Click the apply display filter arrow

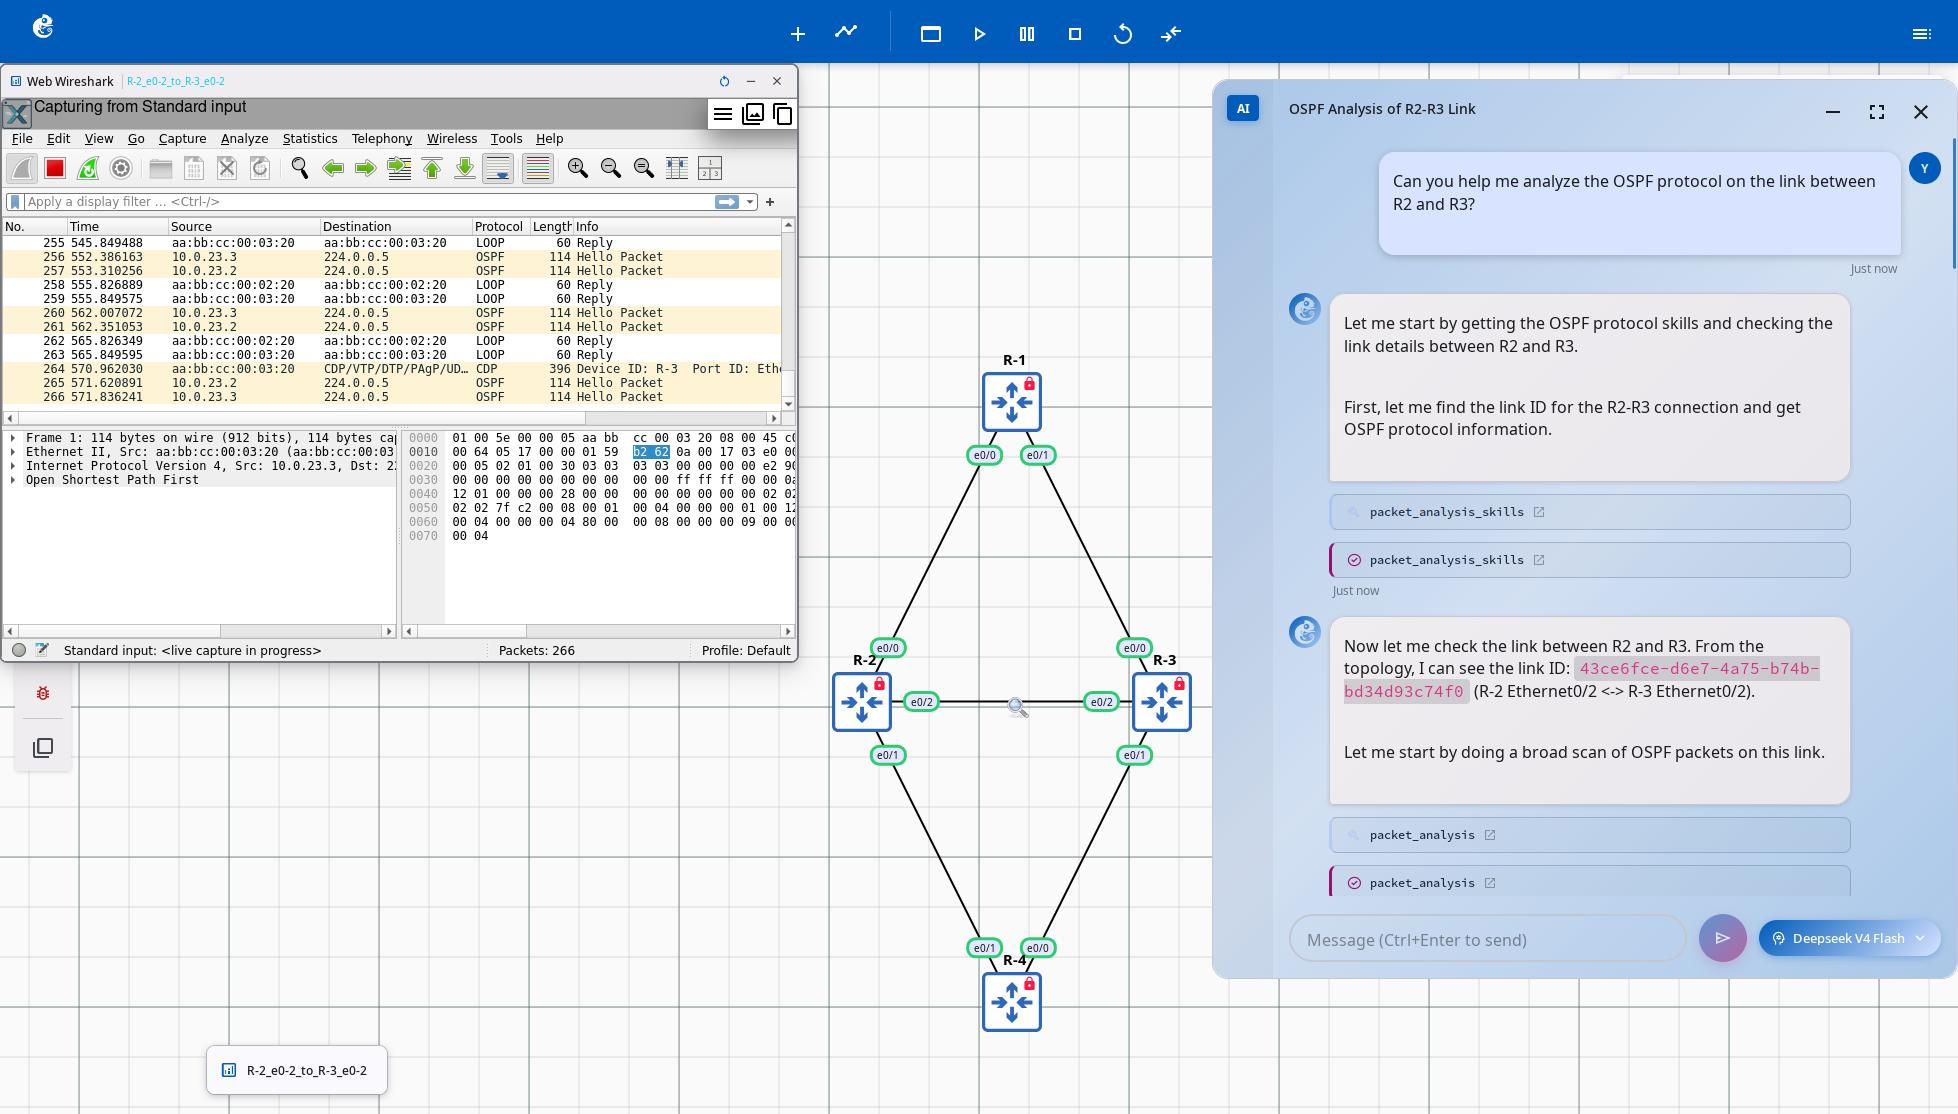pyautogui.click(x=727, y=202)
